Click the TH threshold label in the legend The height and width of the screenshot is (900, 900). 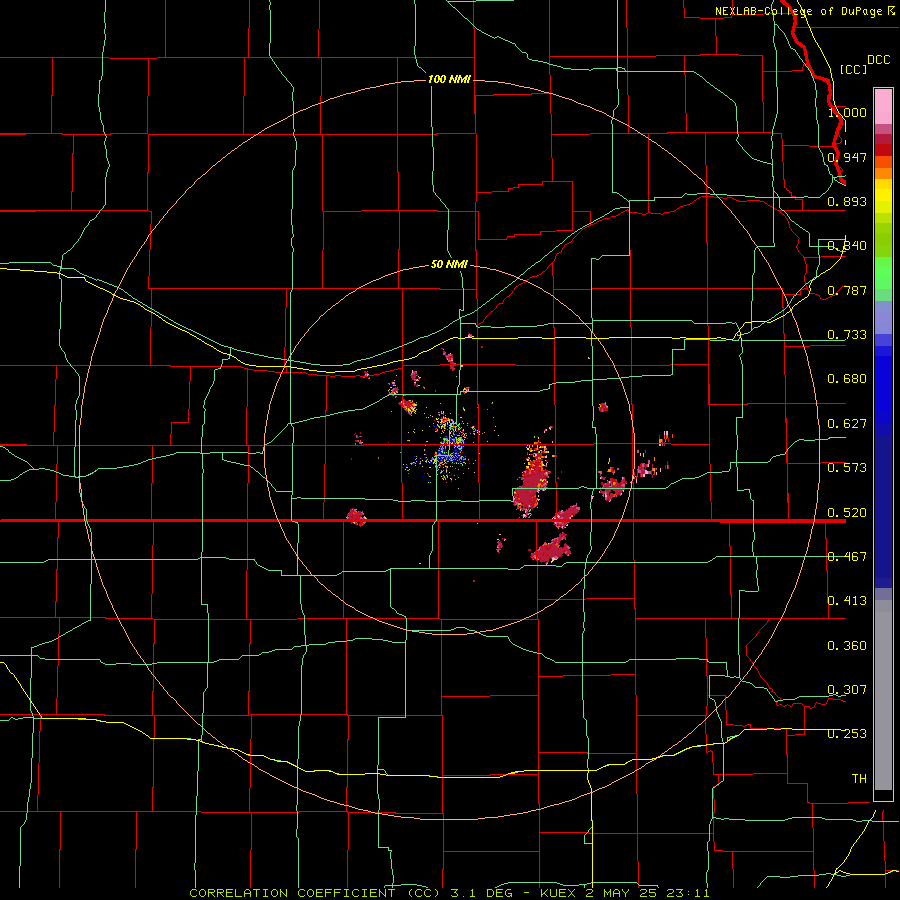click(859, 779)
